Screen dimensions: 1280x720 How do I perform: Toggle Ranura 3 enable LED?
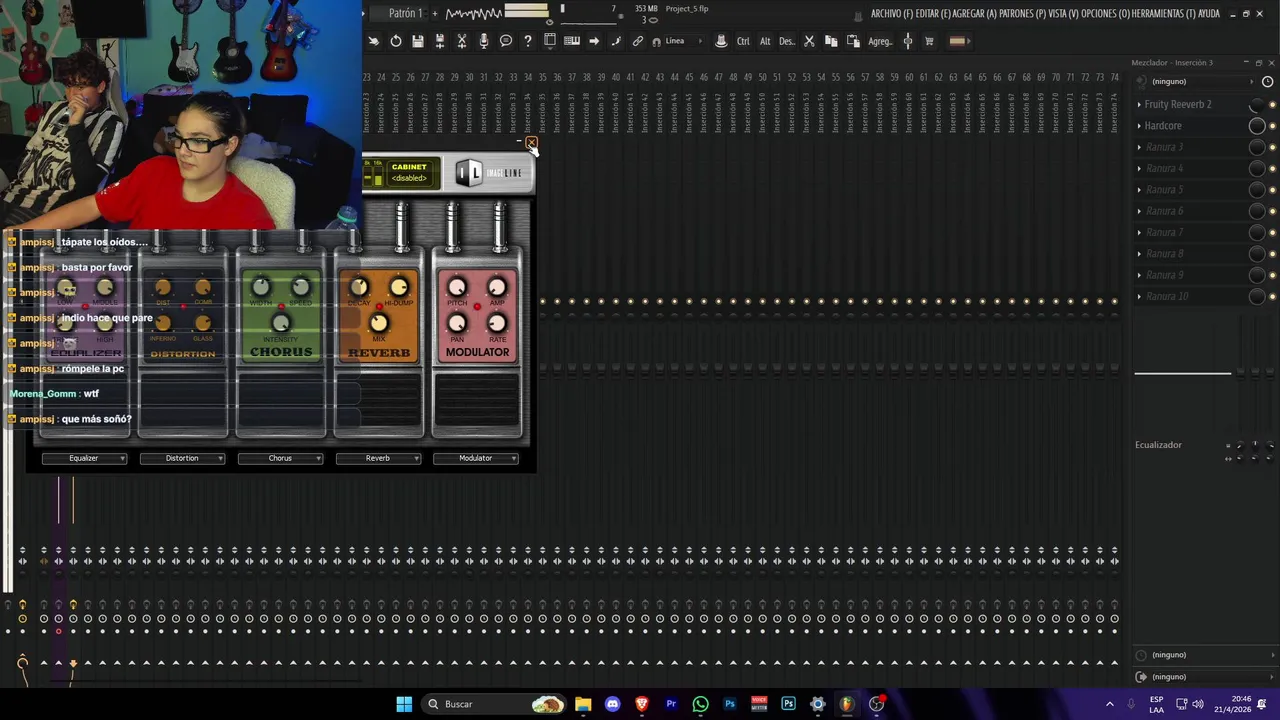(1272, 147)
